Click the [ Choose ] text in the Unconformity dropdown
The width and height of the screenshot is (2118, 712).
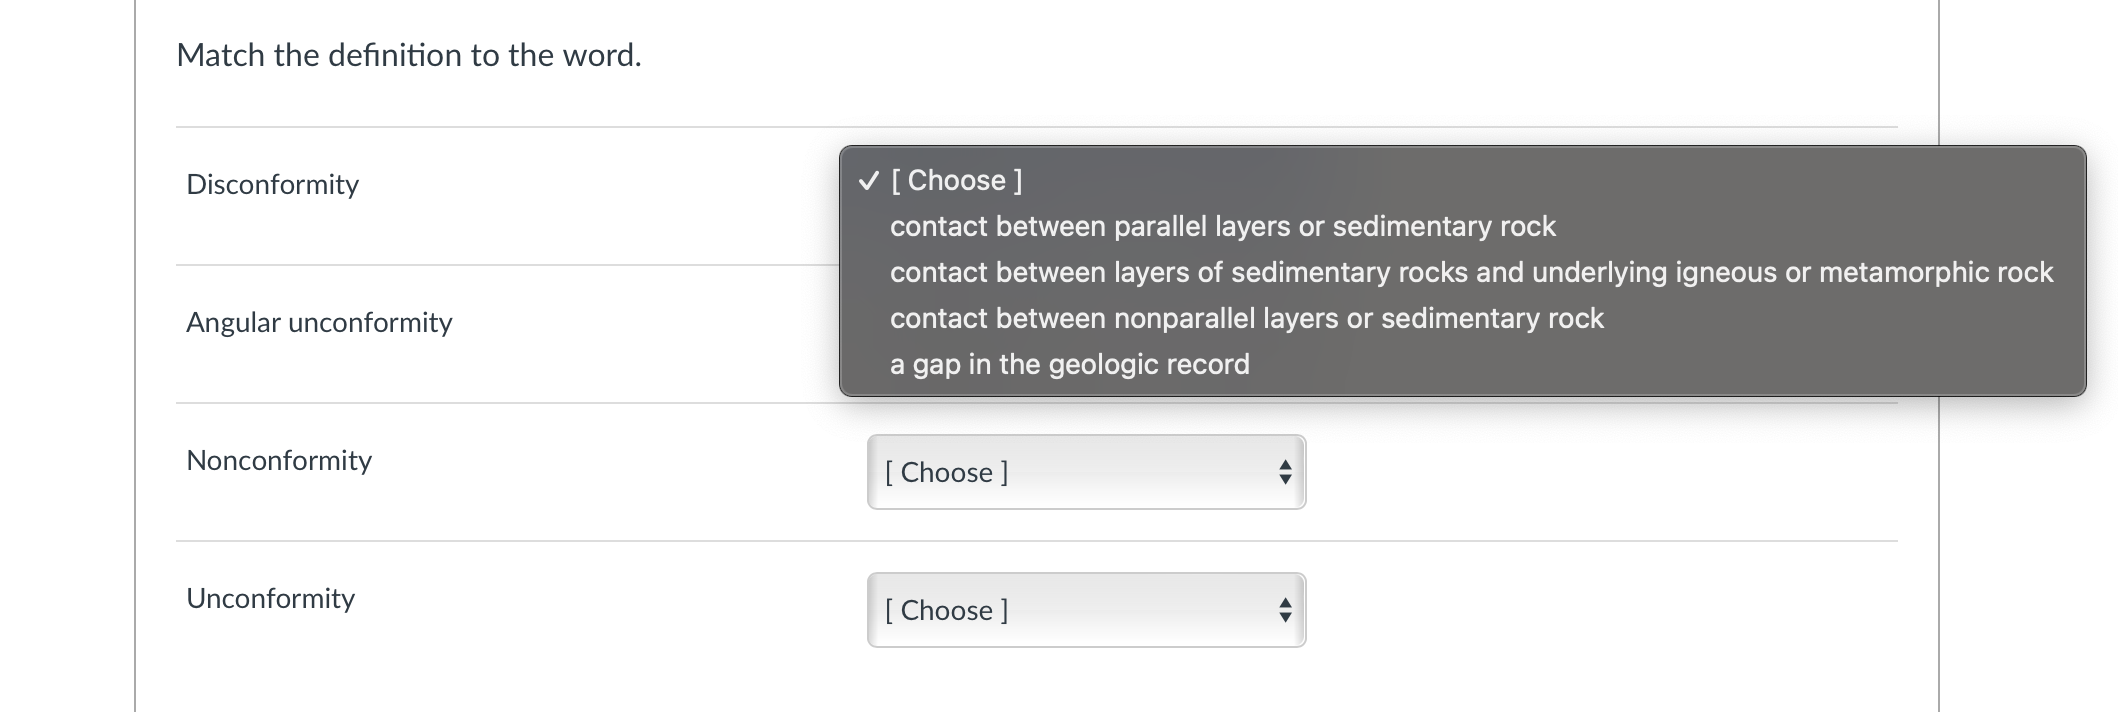pyautogui.click(x=946, y=610)
